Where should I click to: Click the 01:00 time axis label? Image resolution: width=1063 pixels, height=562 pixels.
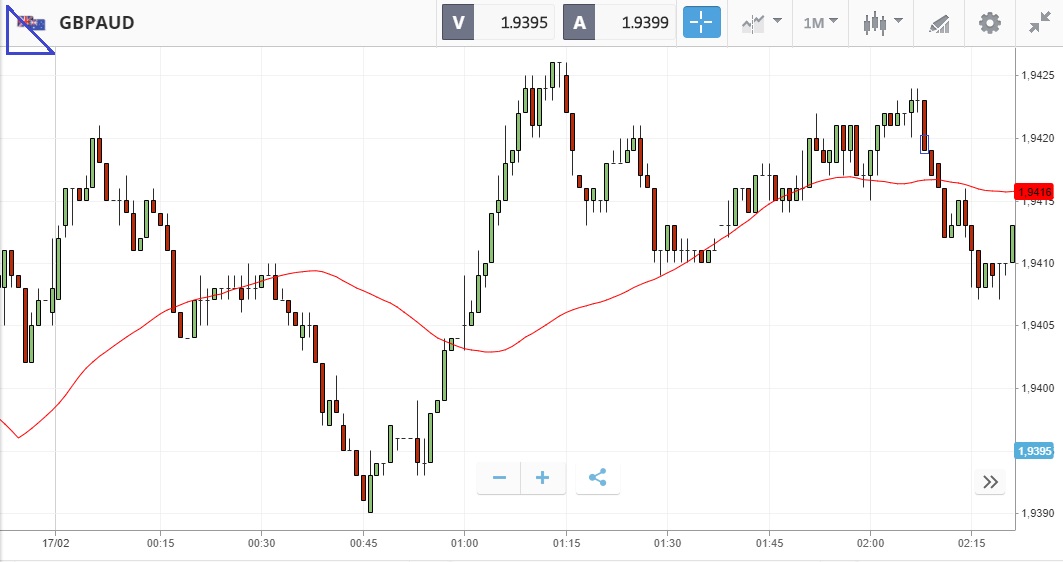(464, 544)
